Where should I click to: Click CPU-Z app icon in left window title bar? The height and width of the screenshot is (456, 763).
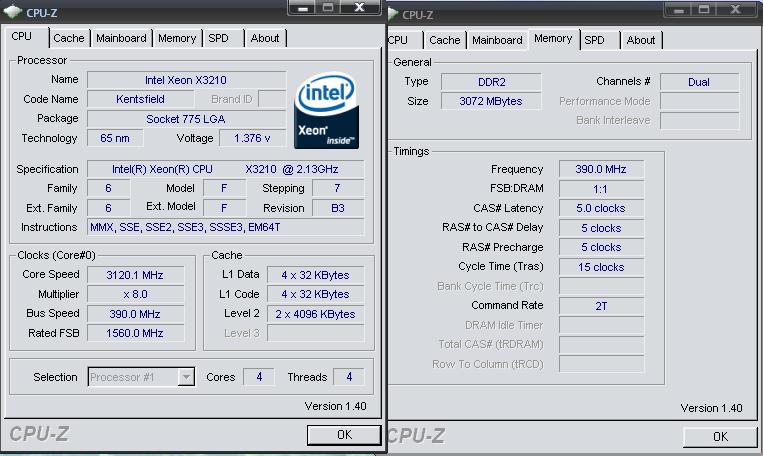(12, 12)
